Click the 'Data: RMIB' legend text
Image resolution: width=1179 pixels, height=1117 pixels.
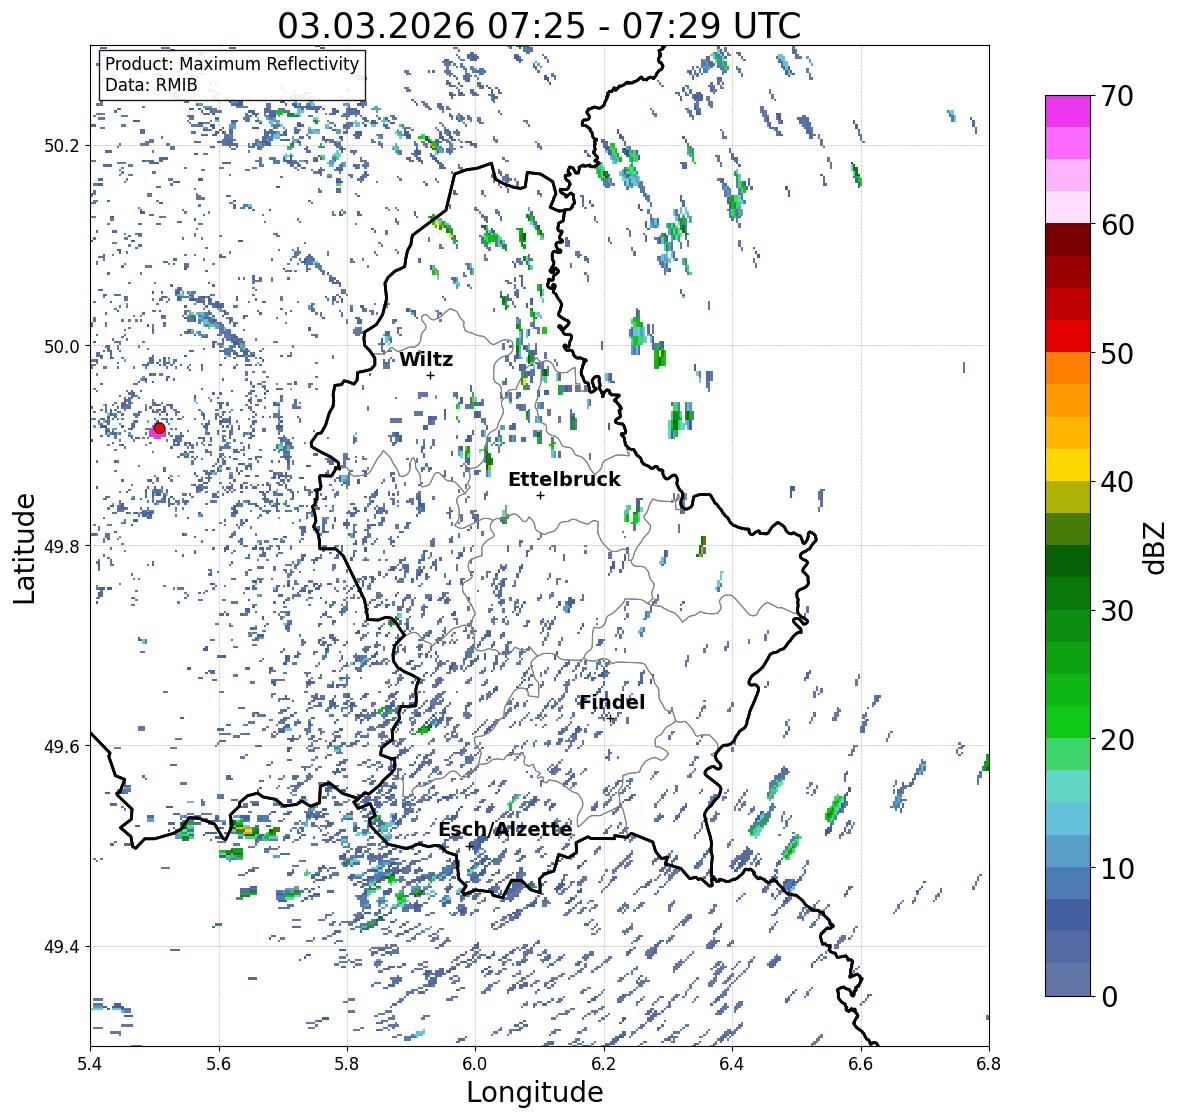pyautogui.click(x=151, y=85)
